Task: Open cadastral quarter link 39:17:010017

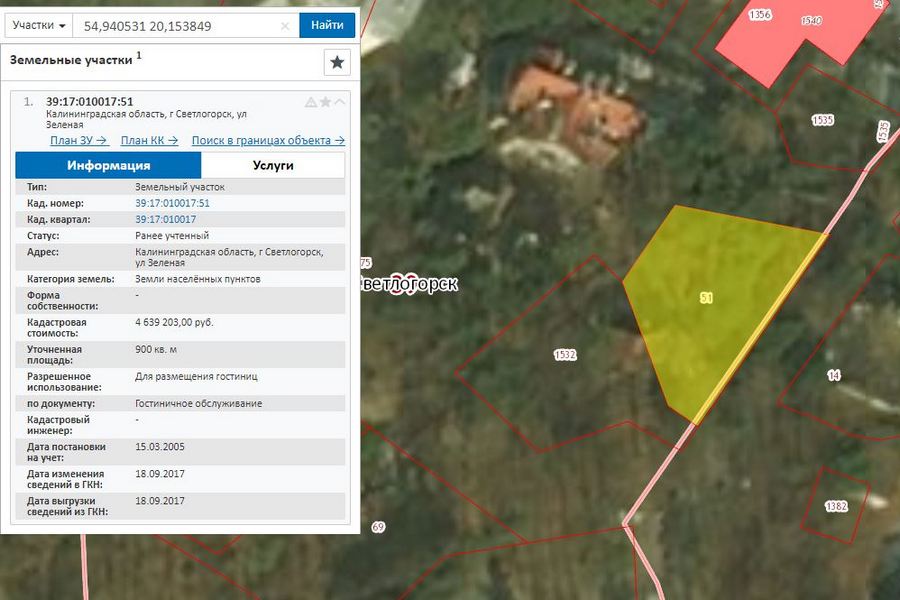Action: 165,219
